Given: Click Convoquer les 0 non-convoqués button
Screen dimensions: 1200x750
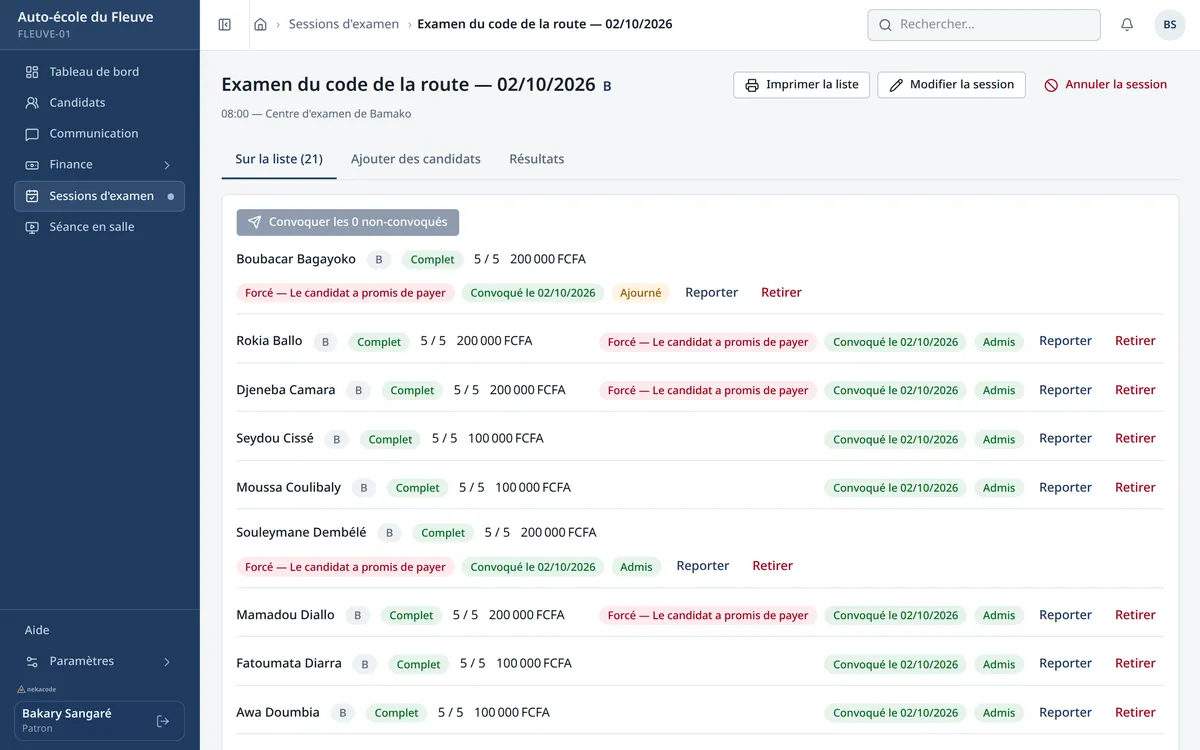Looking at the screenshot, I should coord(348,223).
